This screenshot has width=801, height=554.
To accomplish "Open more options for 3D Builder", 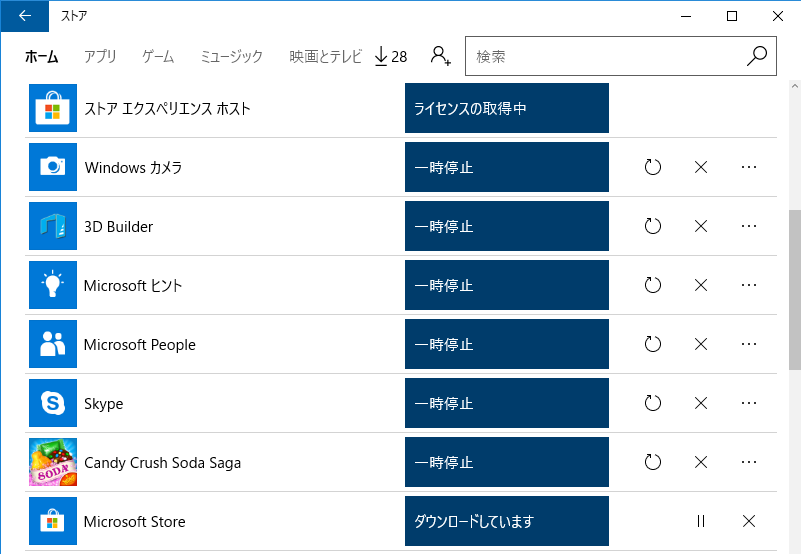I will pos(749,226).
